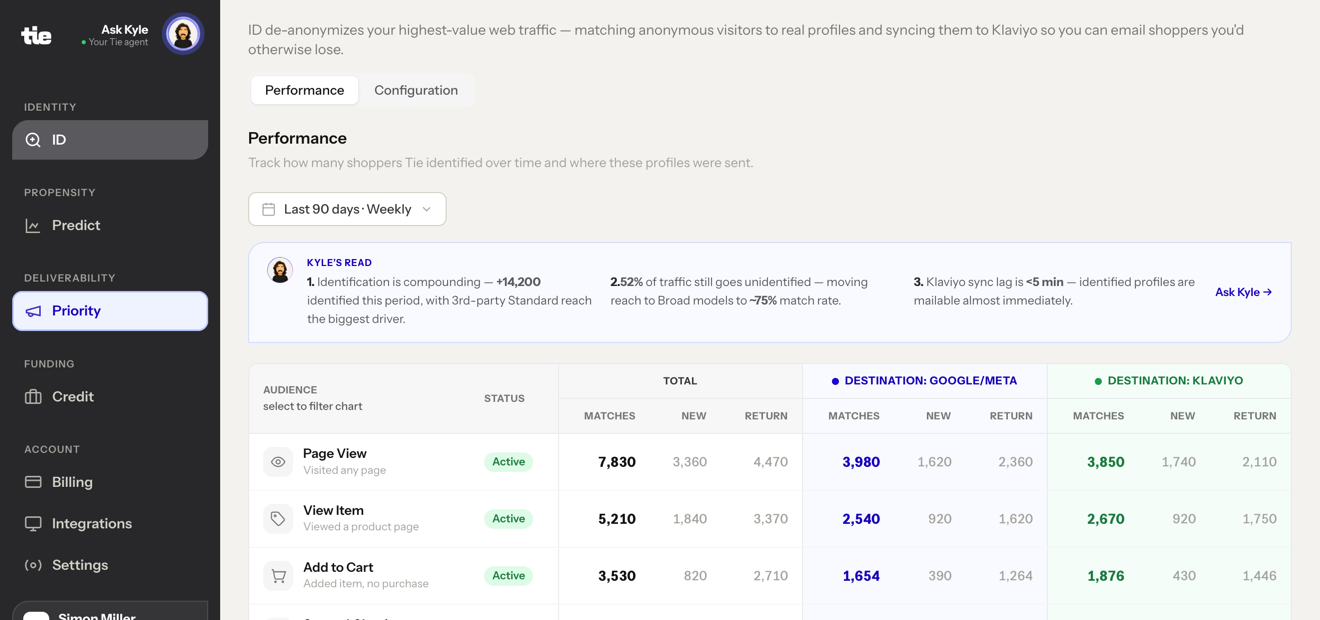Click Ask Kyle text in sidebar
Image resolution: width=1320 pixels, height=620 pixels.
click(x=125, y=29)
